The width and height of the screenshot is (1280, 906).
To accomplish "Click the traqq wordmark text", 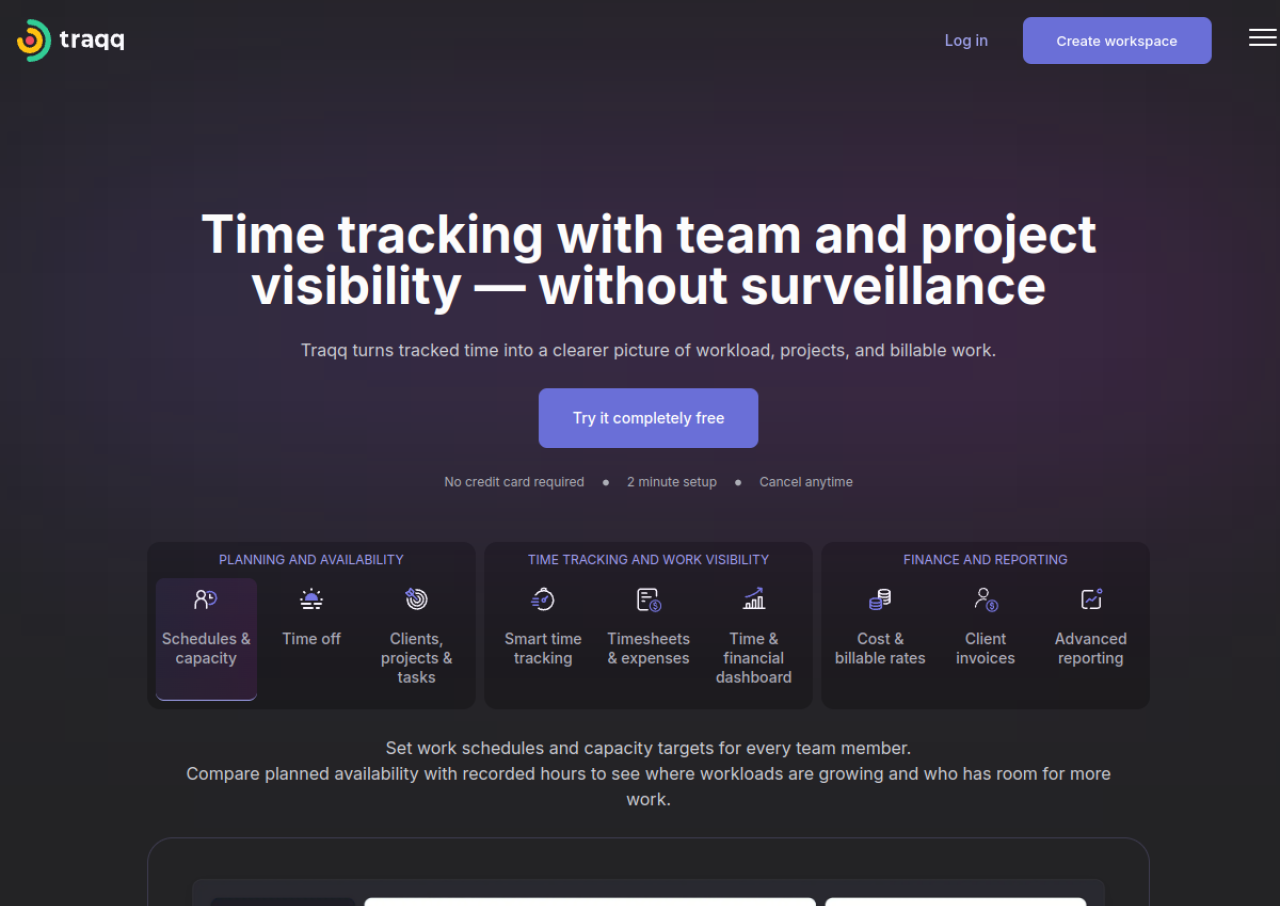I will (92, 41).
